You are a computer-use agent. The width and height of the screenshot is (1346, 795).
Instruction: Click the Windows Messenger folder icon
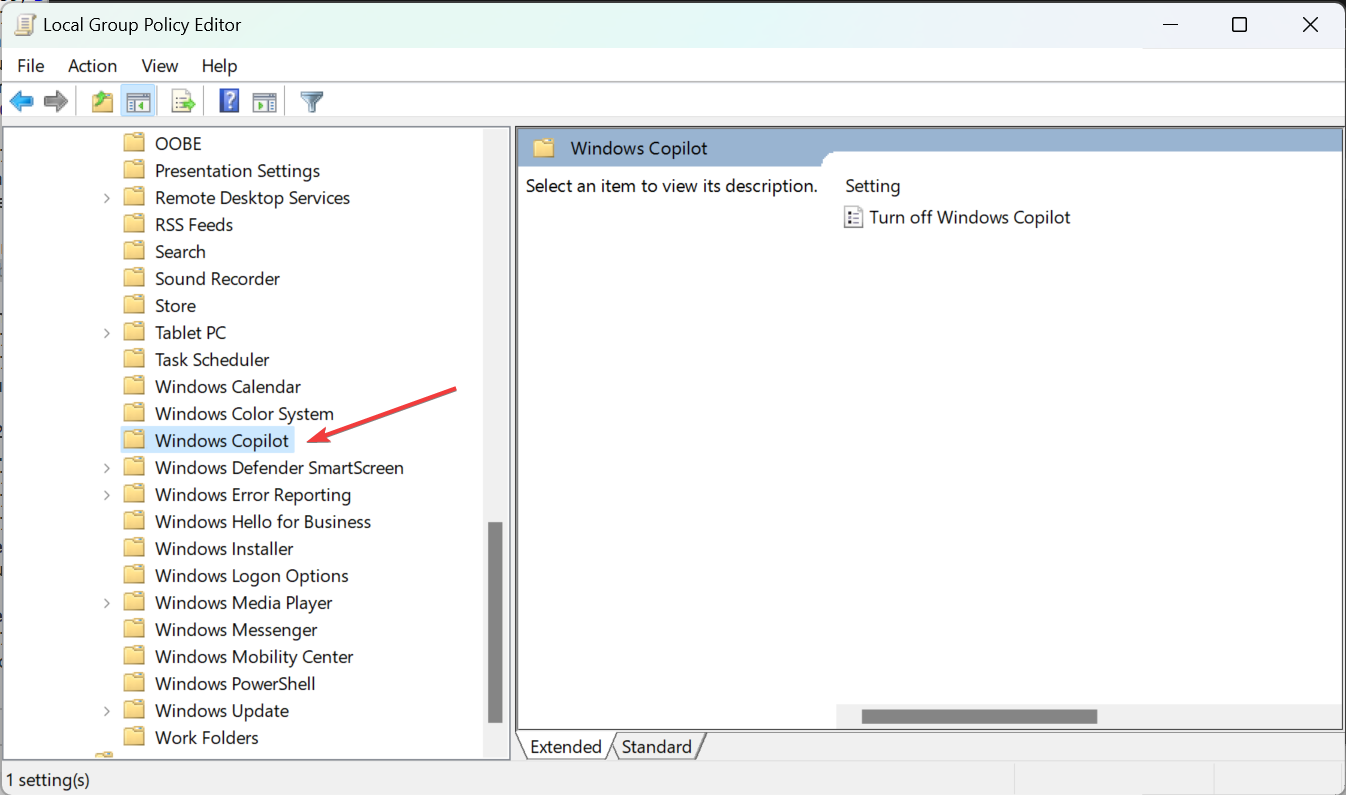click(134, 629)
